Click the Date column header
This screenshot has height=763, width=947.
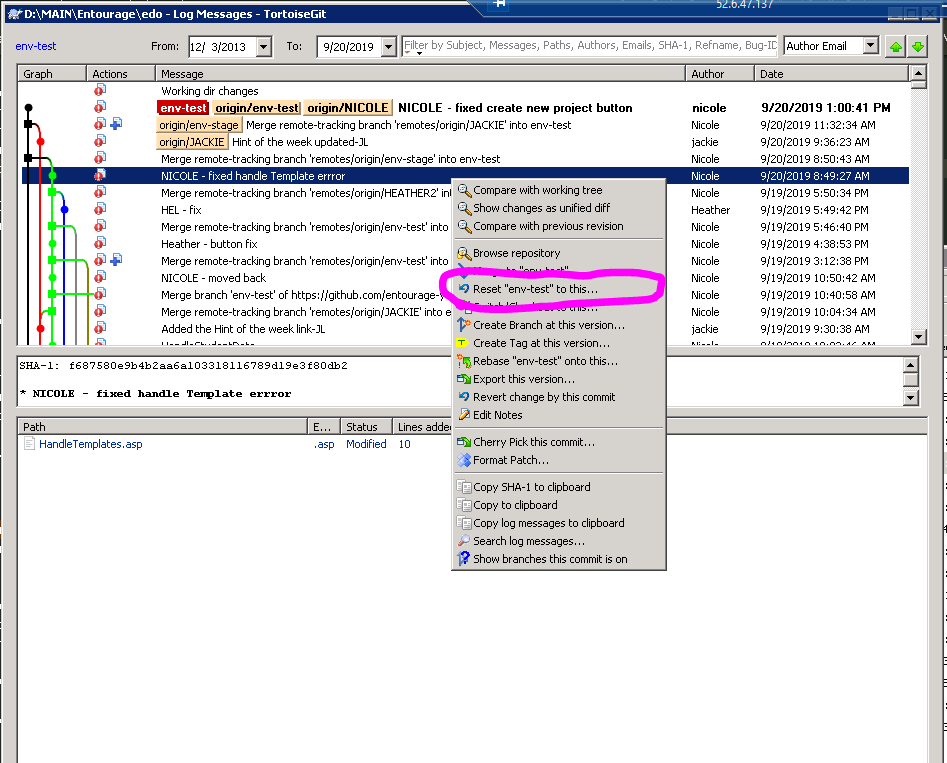click(831, 74)
